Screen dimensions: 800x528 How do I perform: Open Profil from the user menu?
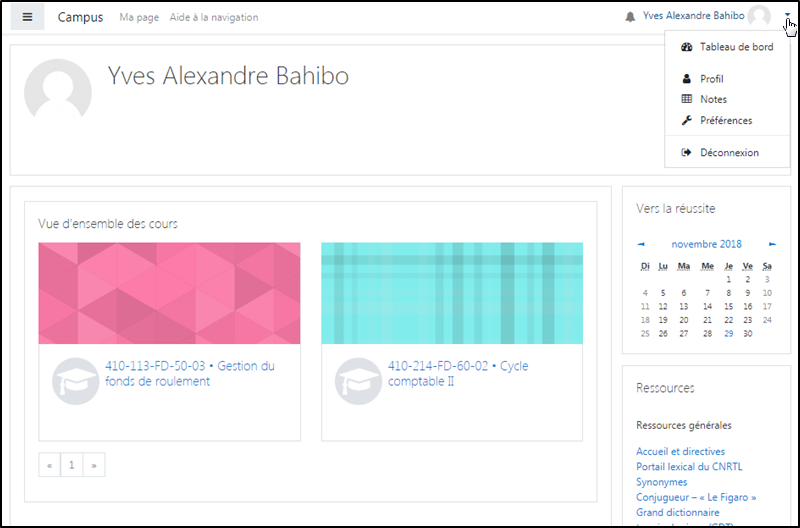click(711, 79)
